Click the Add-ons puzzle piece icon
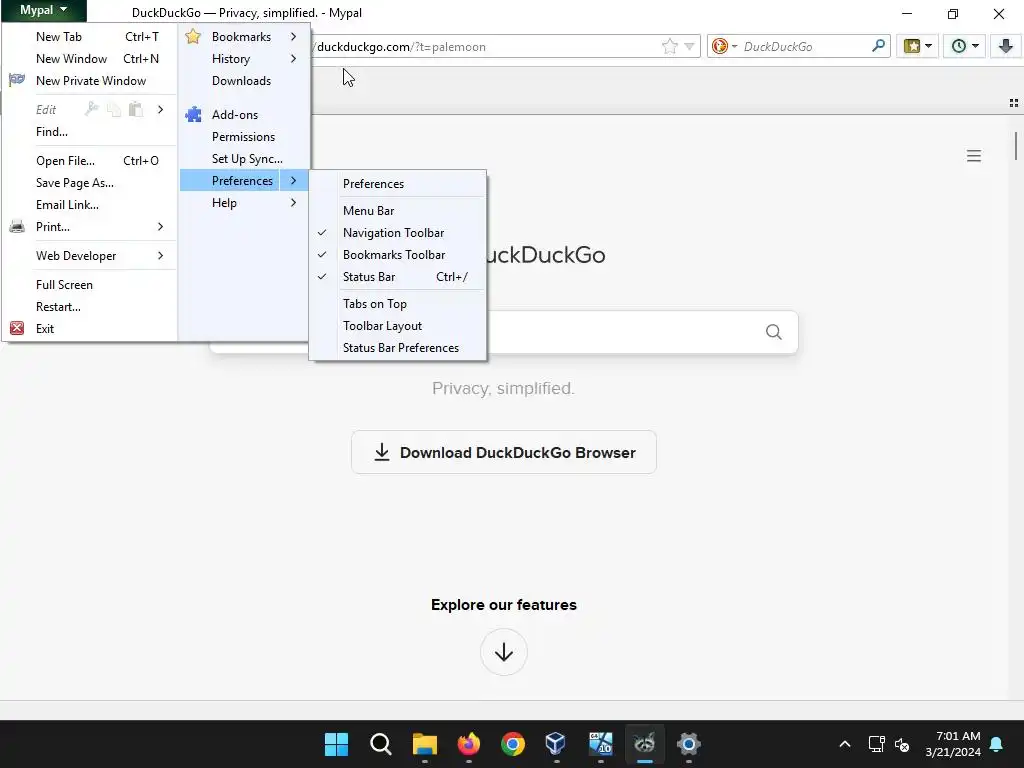Screen dimensions: 1024x768 tap(193, 114)
